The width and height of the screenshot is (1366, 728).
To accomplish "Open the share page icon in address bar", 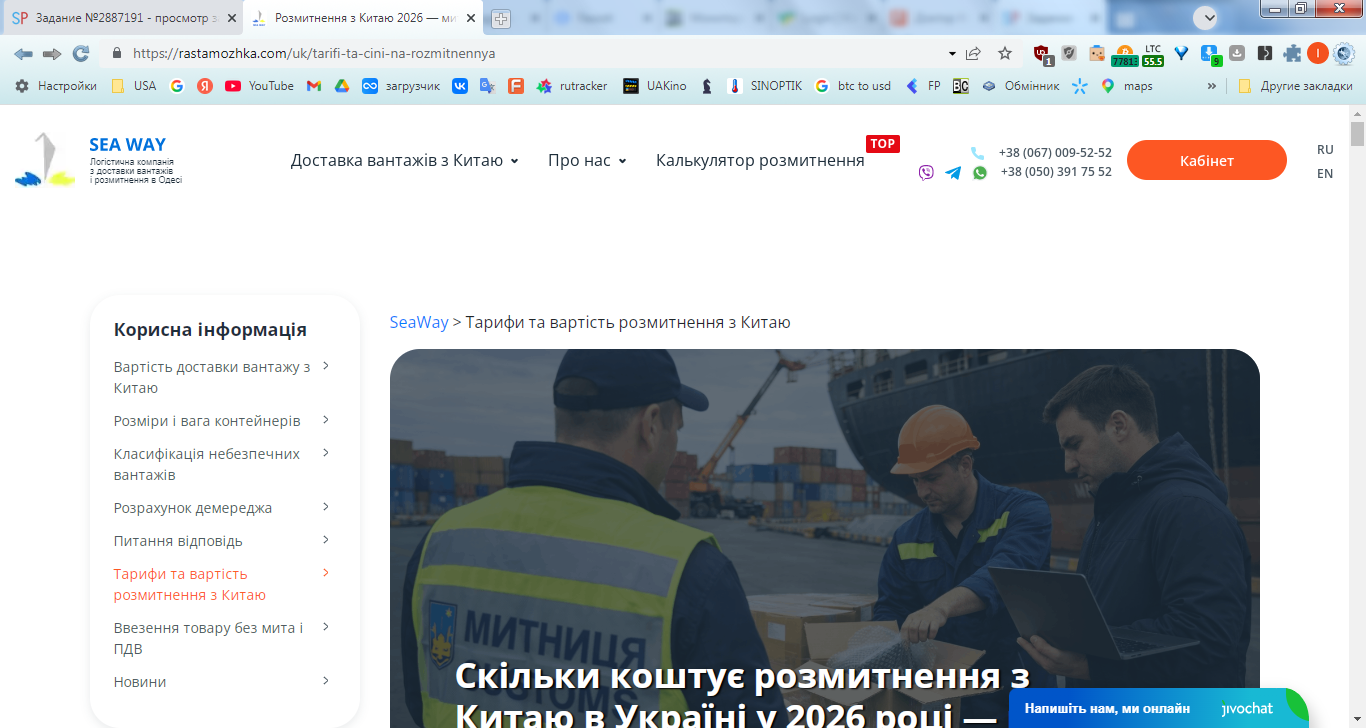I will click(x=973, y=53).
